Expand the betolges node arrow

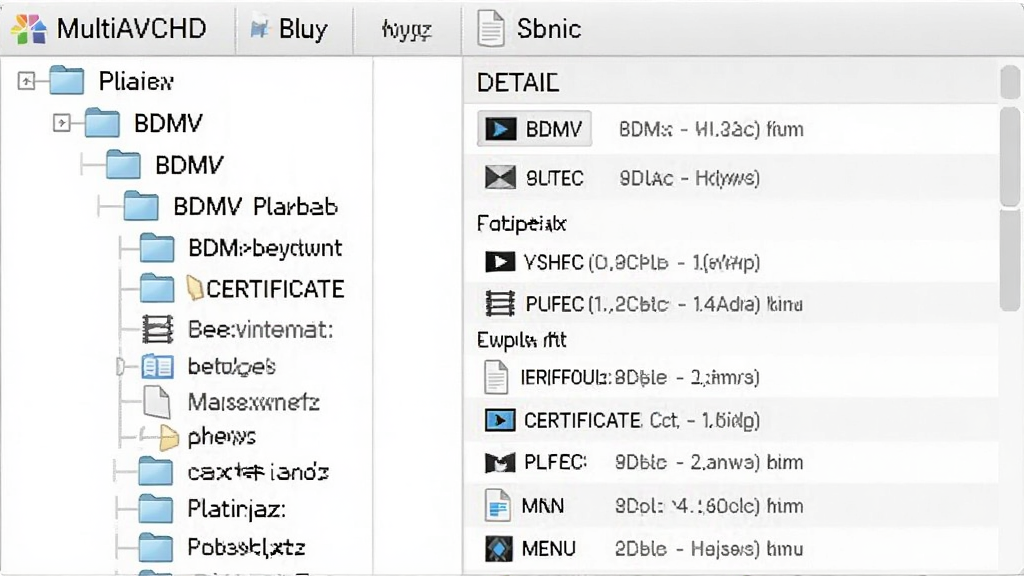point(120,366)
